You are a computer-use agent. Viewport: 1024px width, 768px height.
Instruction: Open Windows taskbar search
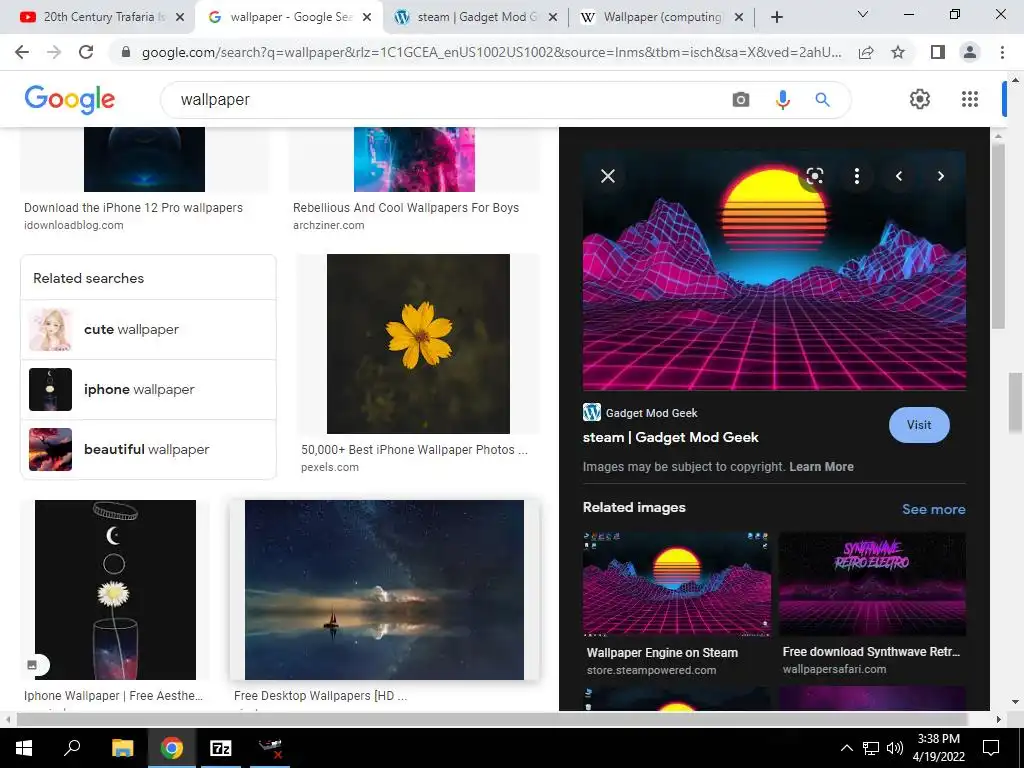[x=72, y=748]
